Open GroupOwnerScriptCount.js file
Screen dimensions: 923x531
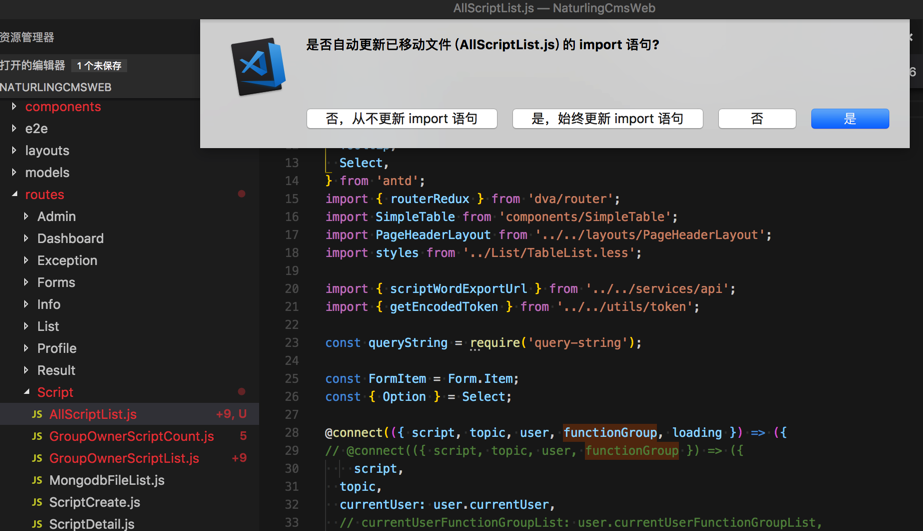(131, 436)
